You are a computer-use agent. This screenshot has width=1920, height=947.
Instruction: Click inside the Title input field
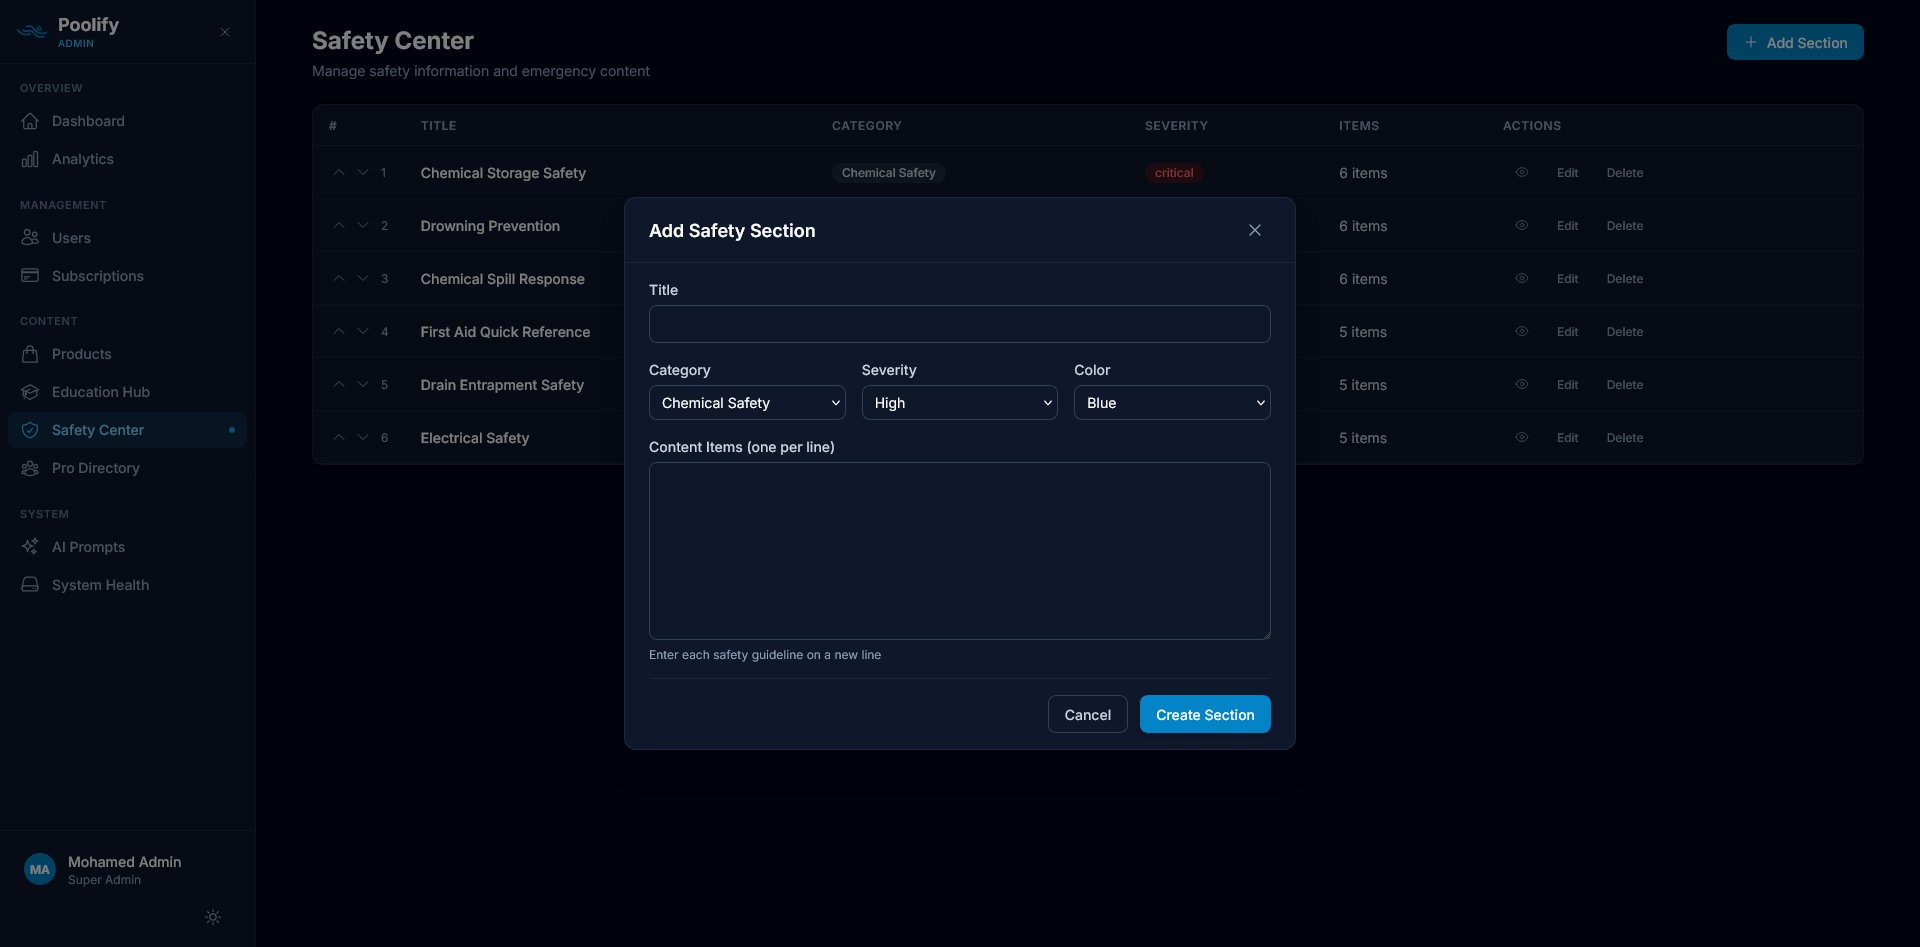tap(959, 323)
